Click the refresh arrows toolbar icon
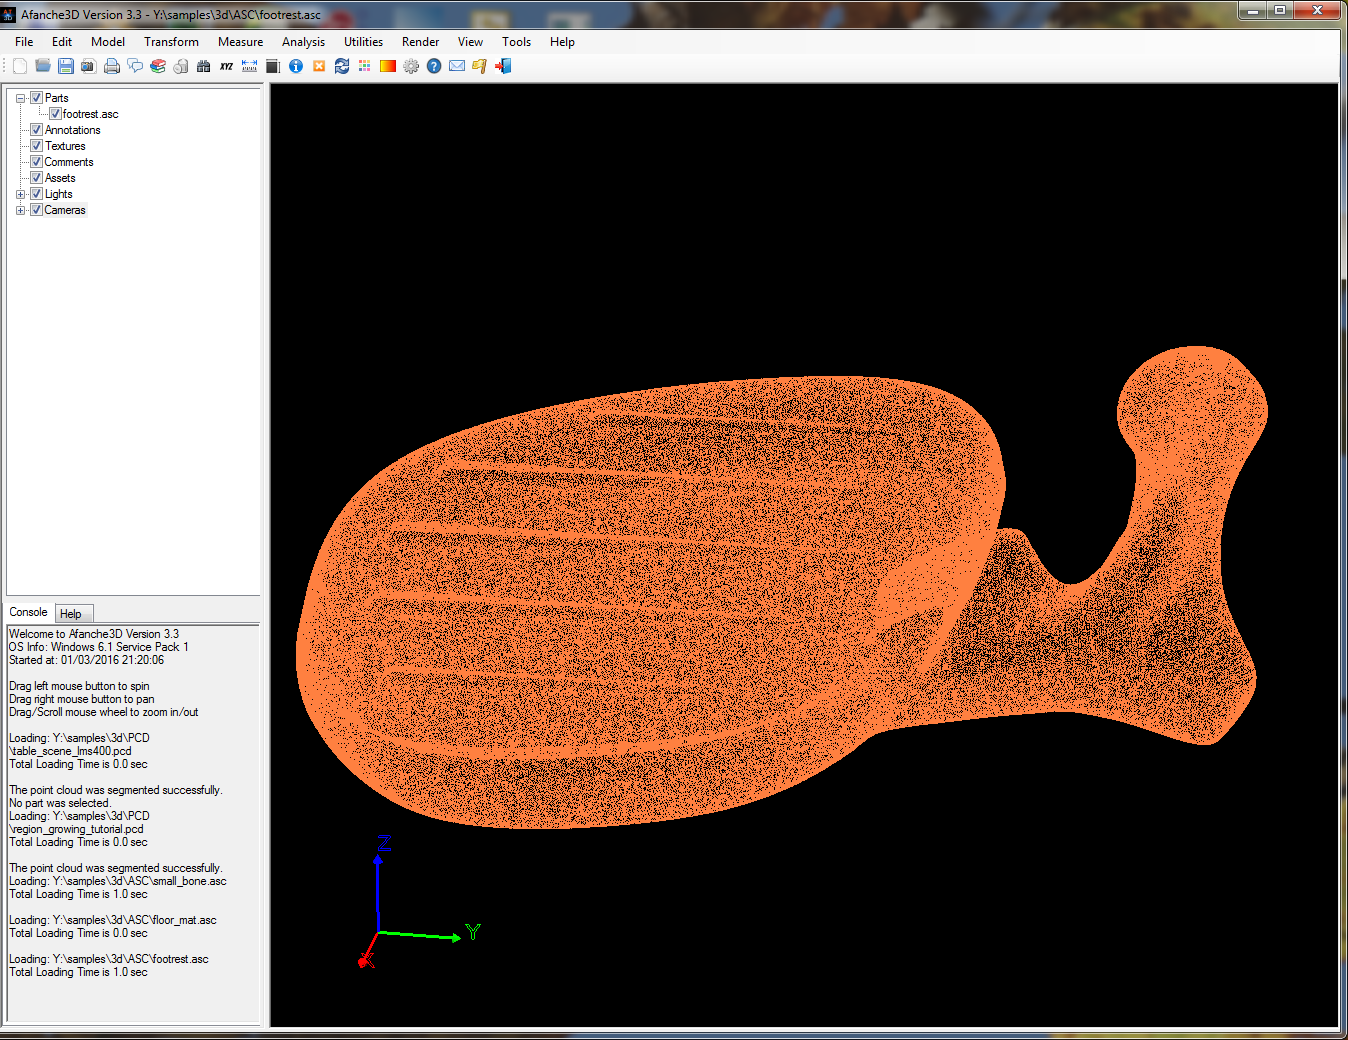1348x1040 pixels. pos(342,66)
